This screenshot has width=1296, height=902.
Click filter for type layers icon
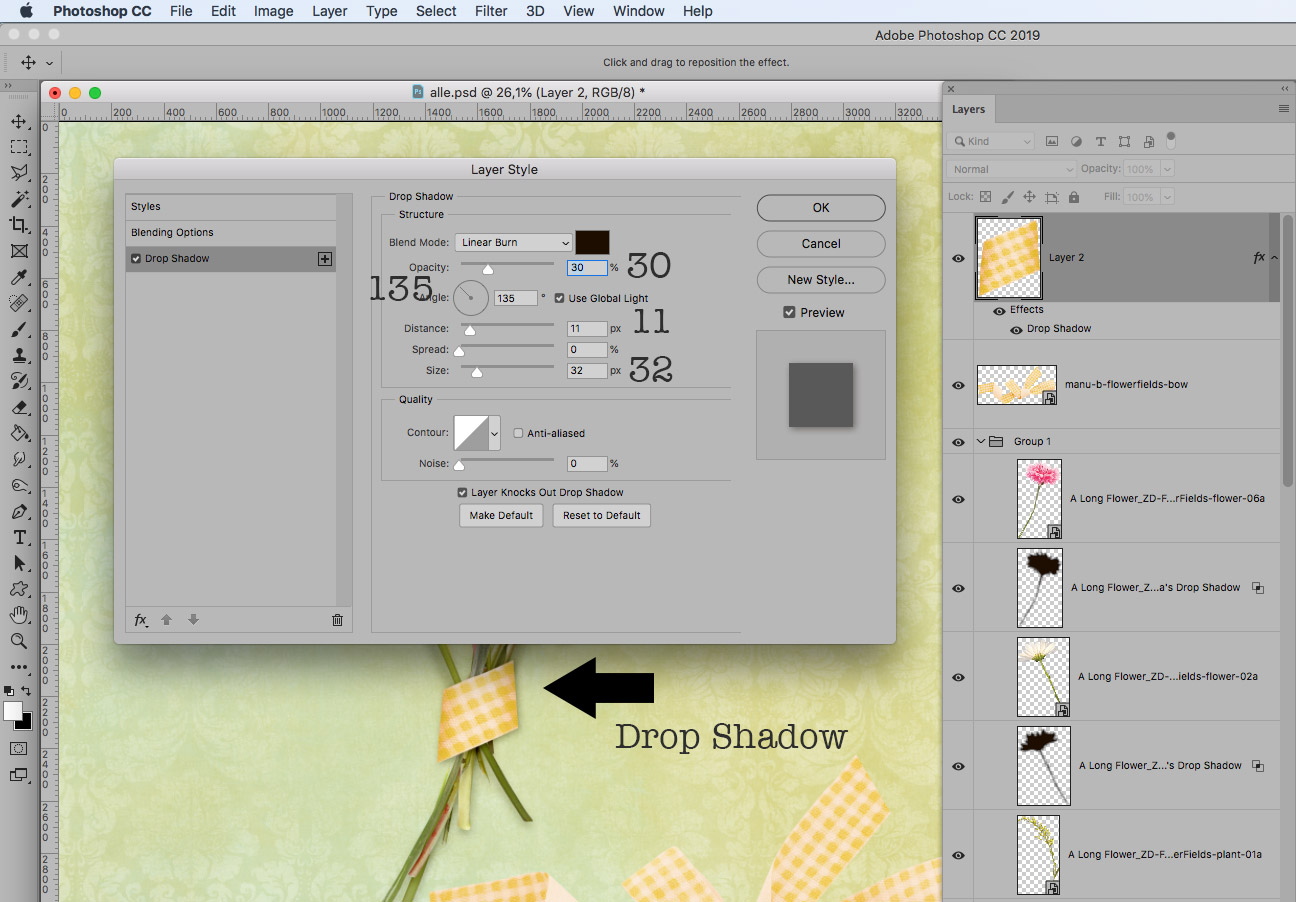[x=1100, y=142]
